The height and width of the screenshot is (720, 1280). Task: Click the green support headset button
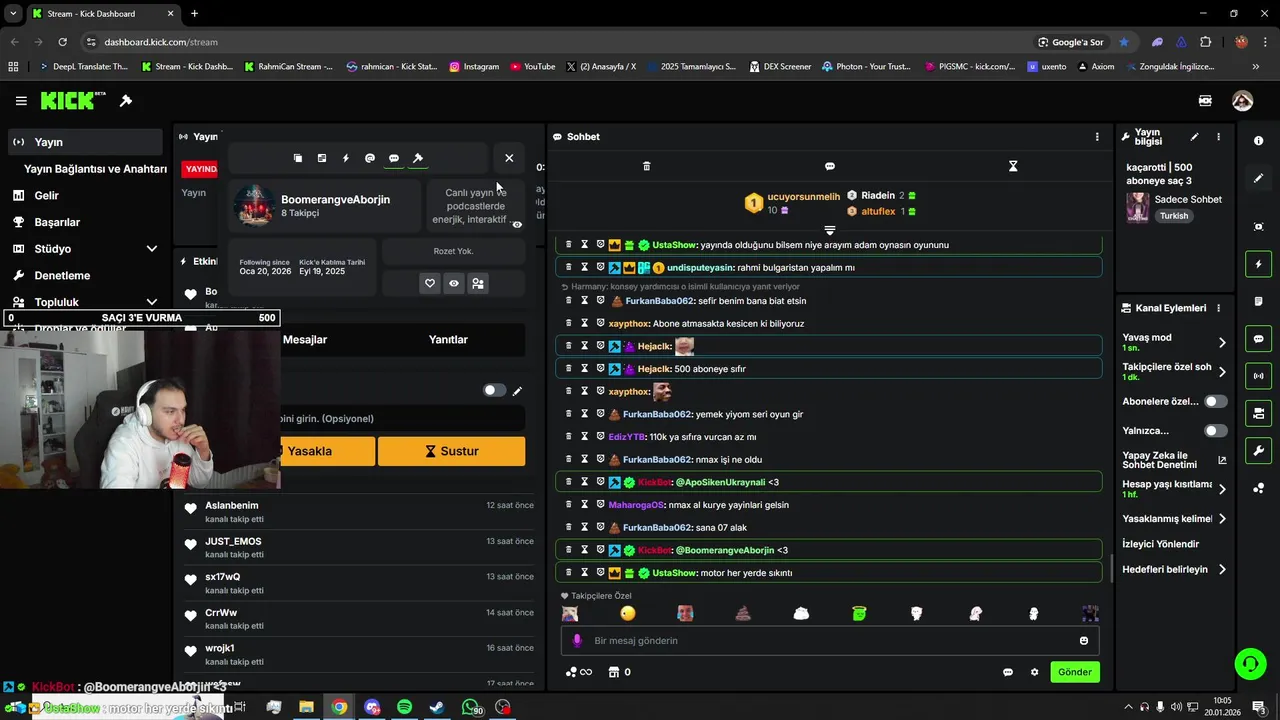(1249, 664)
